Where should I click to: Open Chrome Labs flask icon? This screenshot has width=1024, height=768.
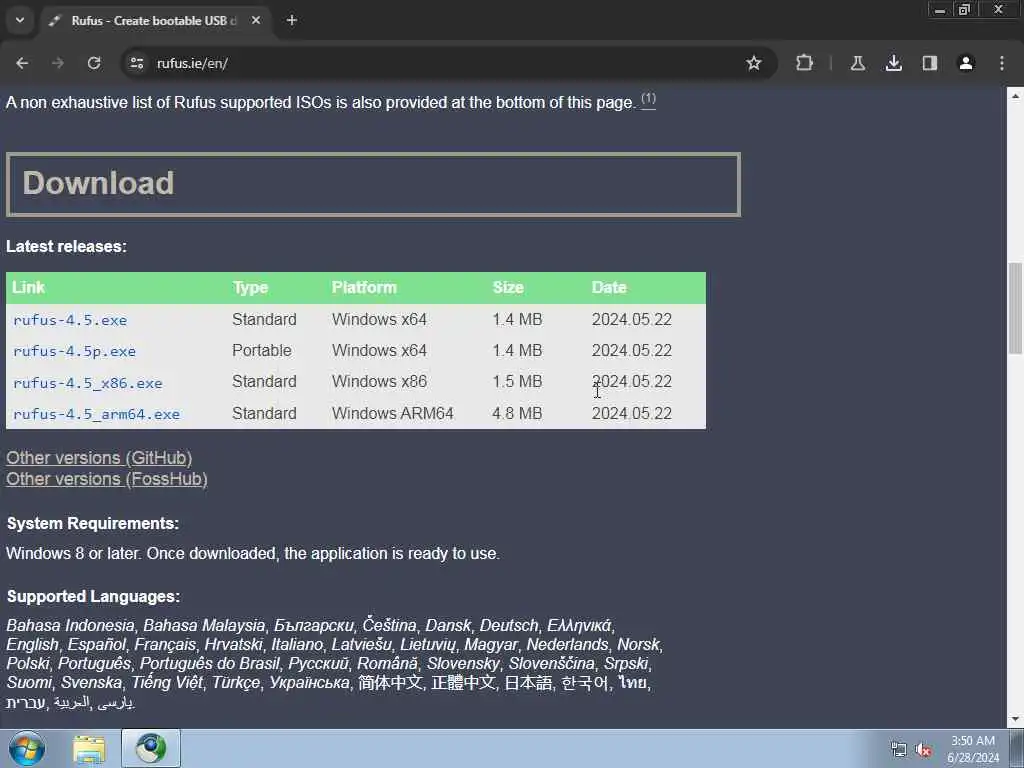[x=857, y=63]
